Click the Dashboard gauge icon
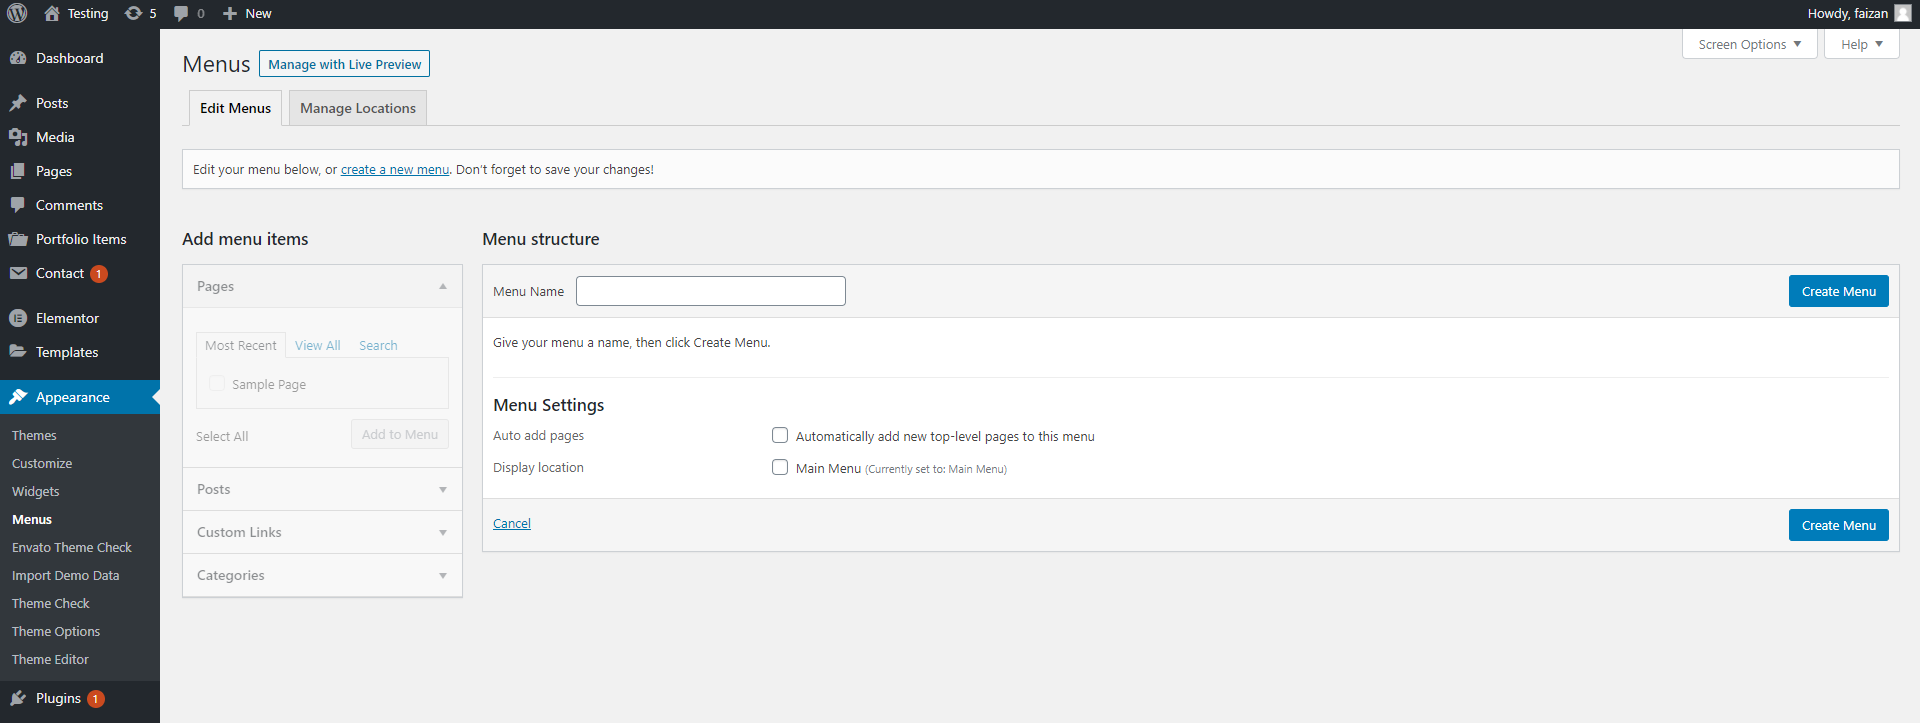This screenshot has width=1920, height=723. pos(18,58)
